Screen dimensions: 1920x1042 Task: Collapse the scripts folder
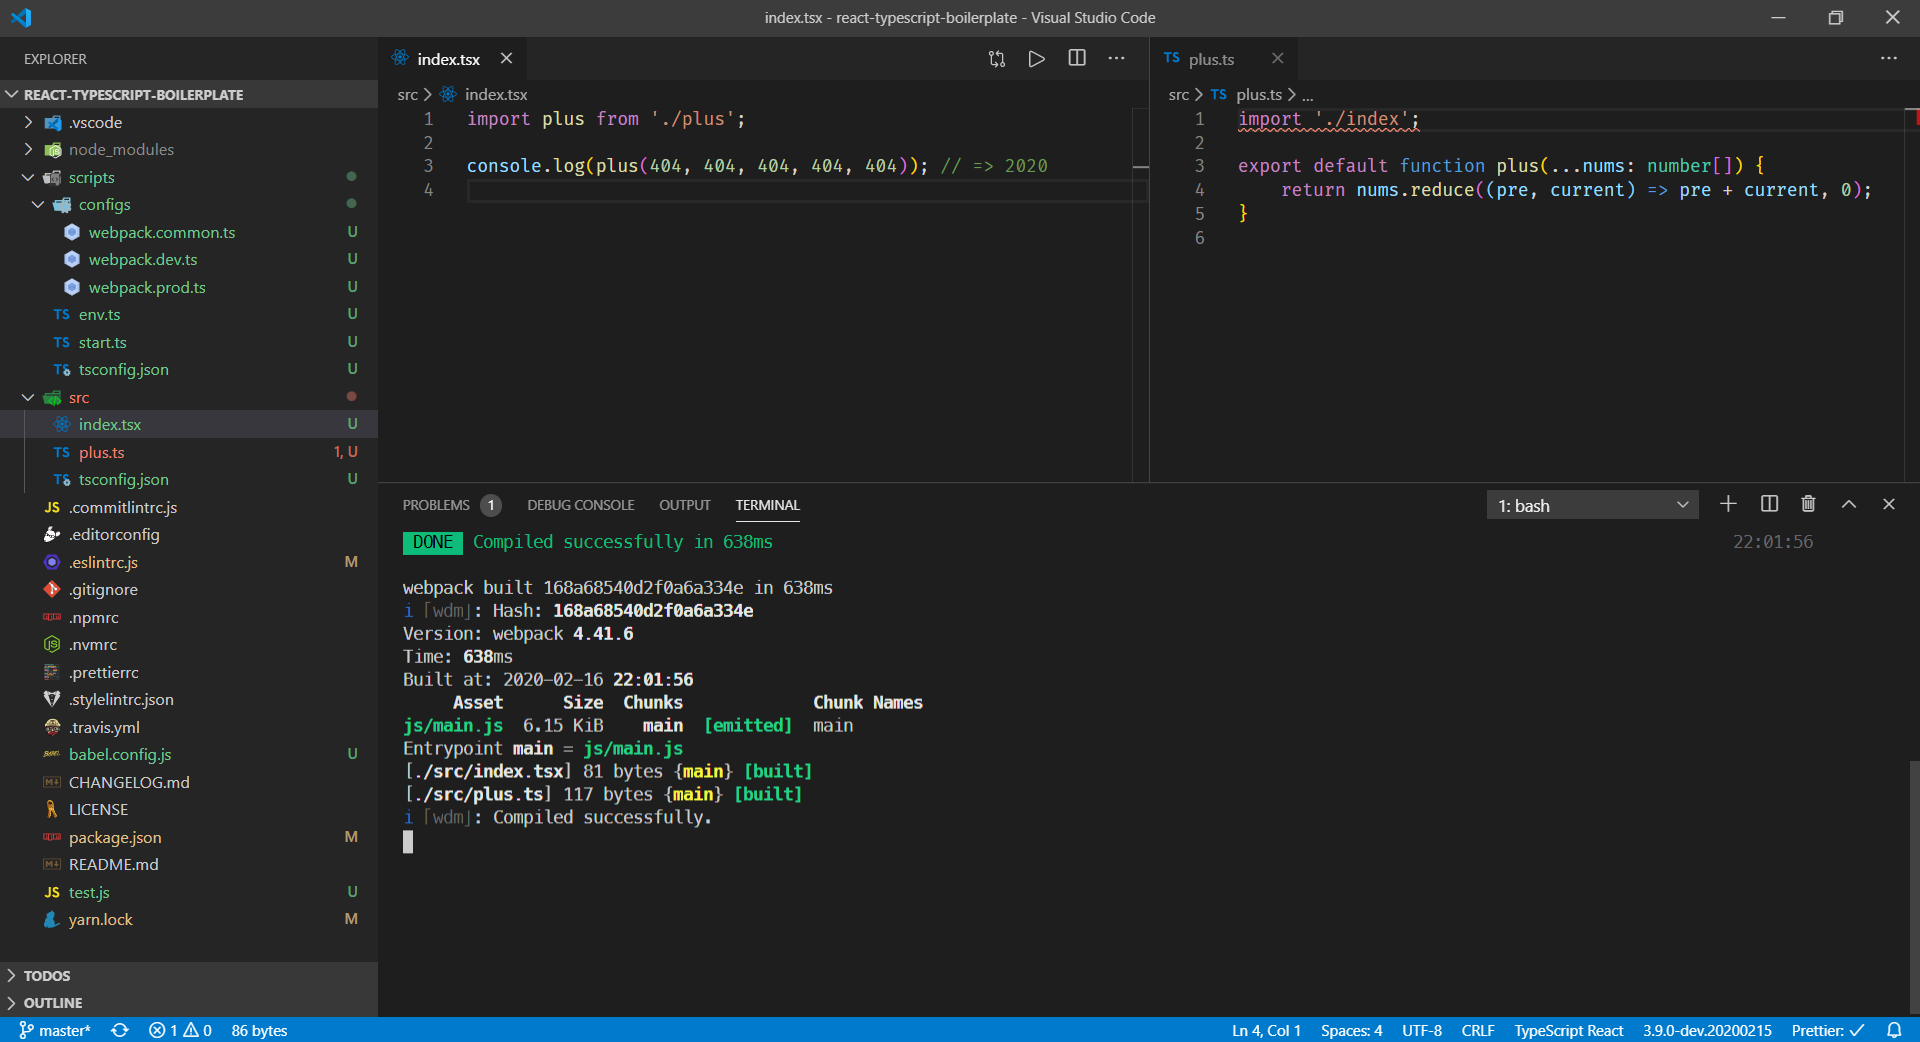189,177
